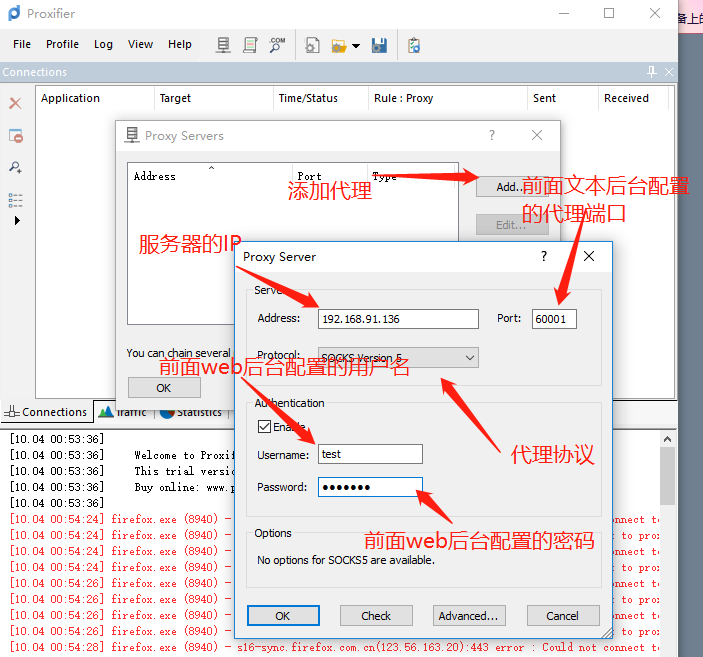
Task: Open the View menu
Action: coord(140,44)
